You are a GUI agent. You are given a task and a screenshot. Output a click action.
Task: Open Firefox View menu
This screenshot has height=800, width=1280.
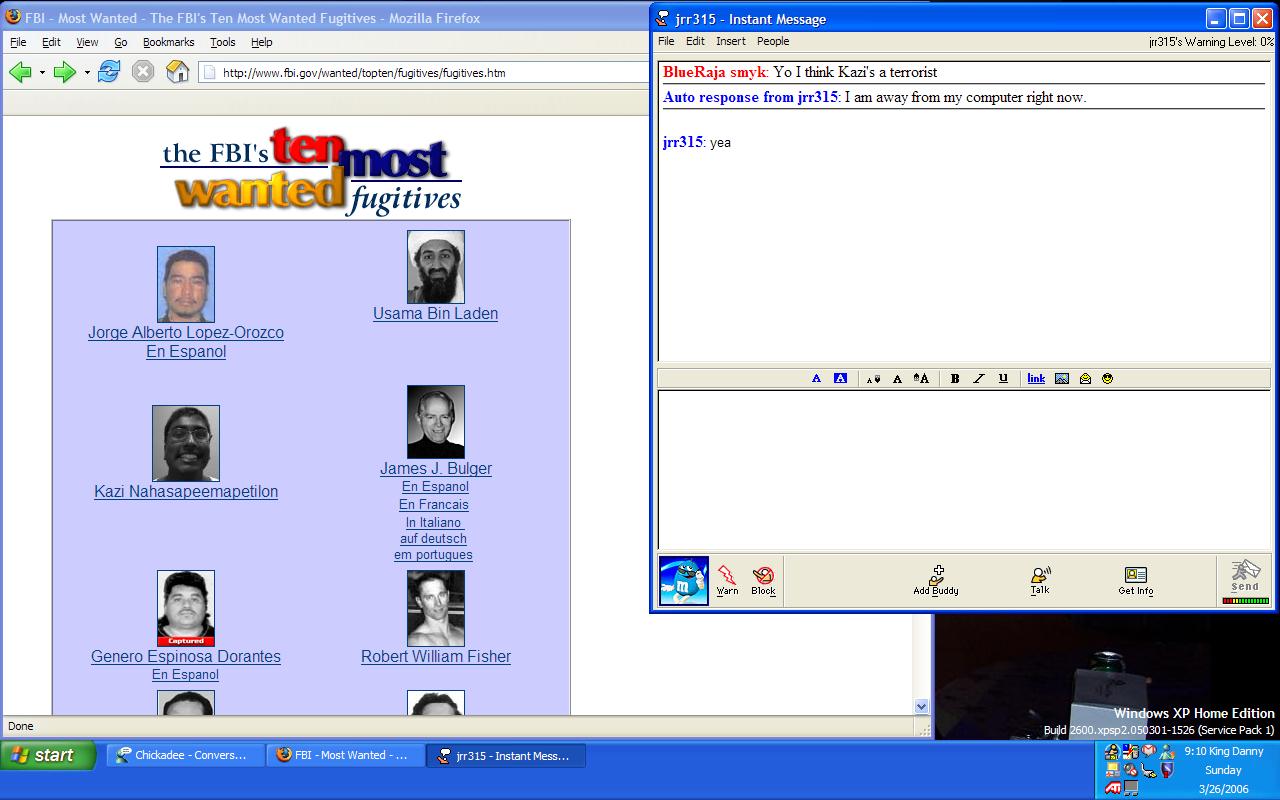point(88,42)
